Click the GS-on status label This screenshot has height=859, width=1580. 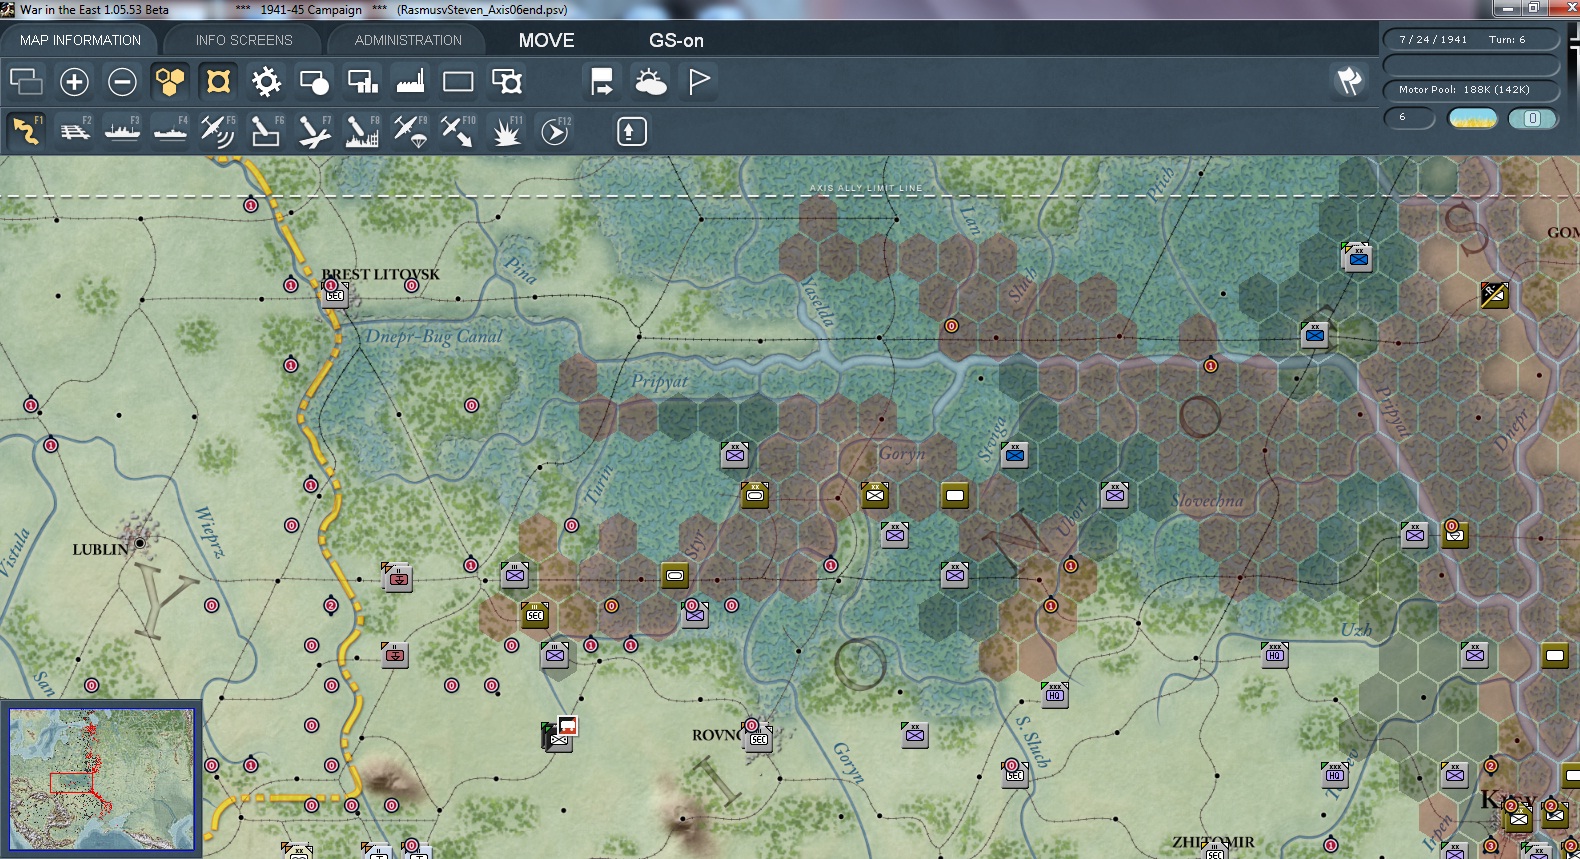(677, 41)
